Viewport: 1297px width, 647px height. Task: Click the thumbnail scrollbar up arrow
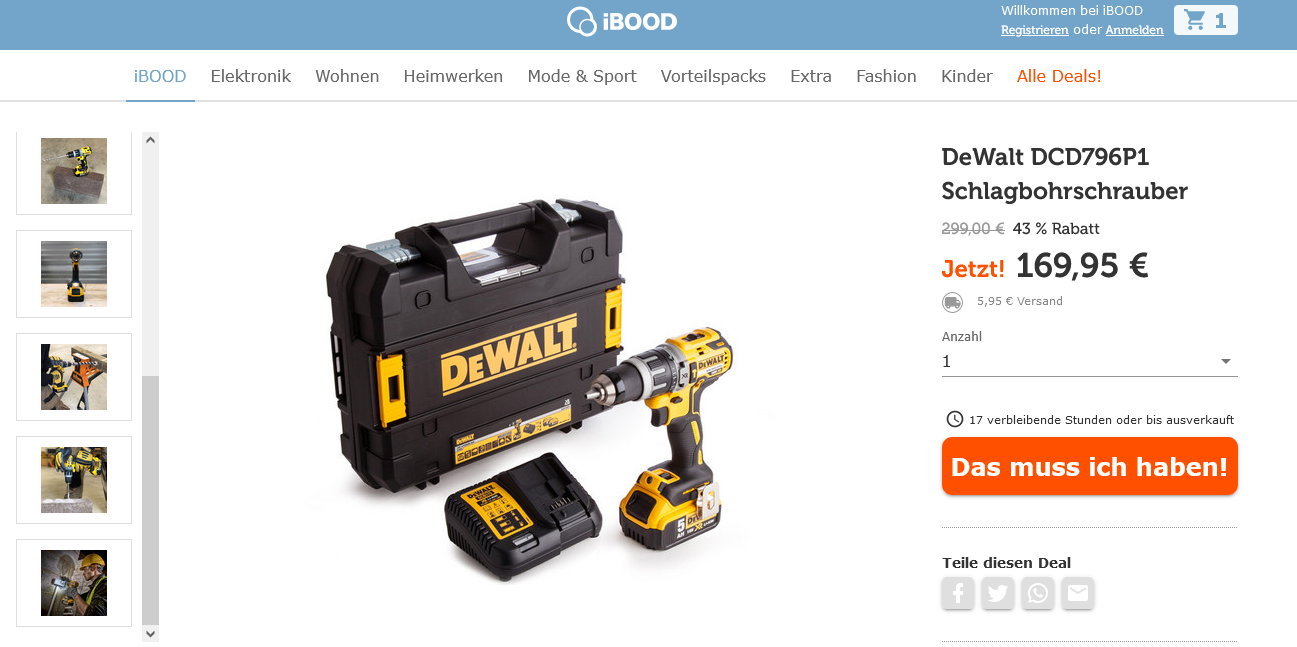click(150, 140)
